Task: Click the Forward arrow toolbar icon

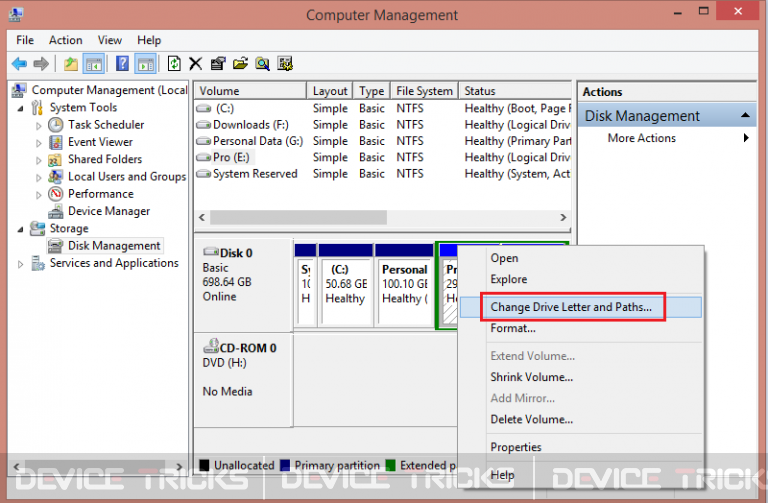Action: click(x=41, y=64)
